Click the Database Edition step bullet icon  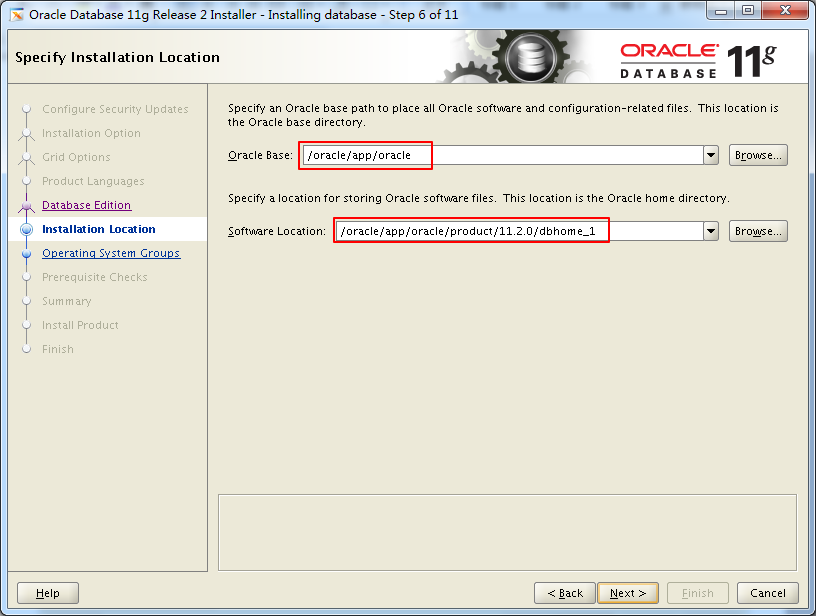click(27, 206)
